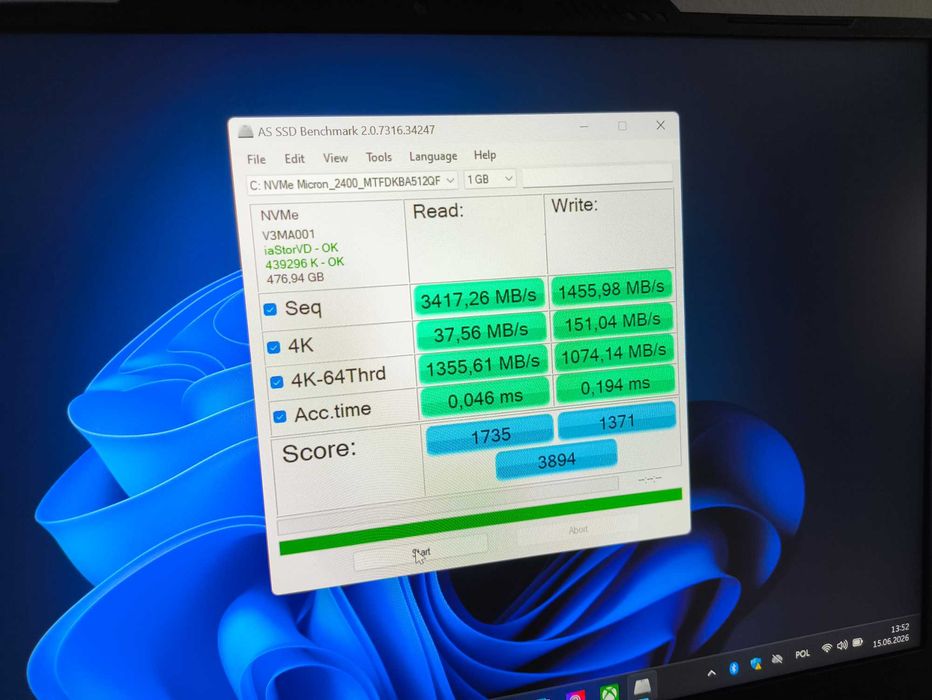
Task: Click the OneDrive cloud tray icon
Action: tap(777, 659)
